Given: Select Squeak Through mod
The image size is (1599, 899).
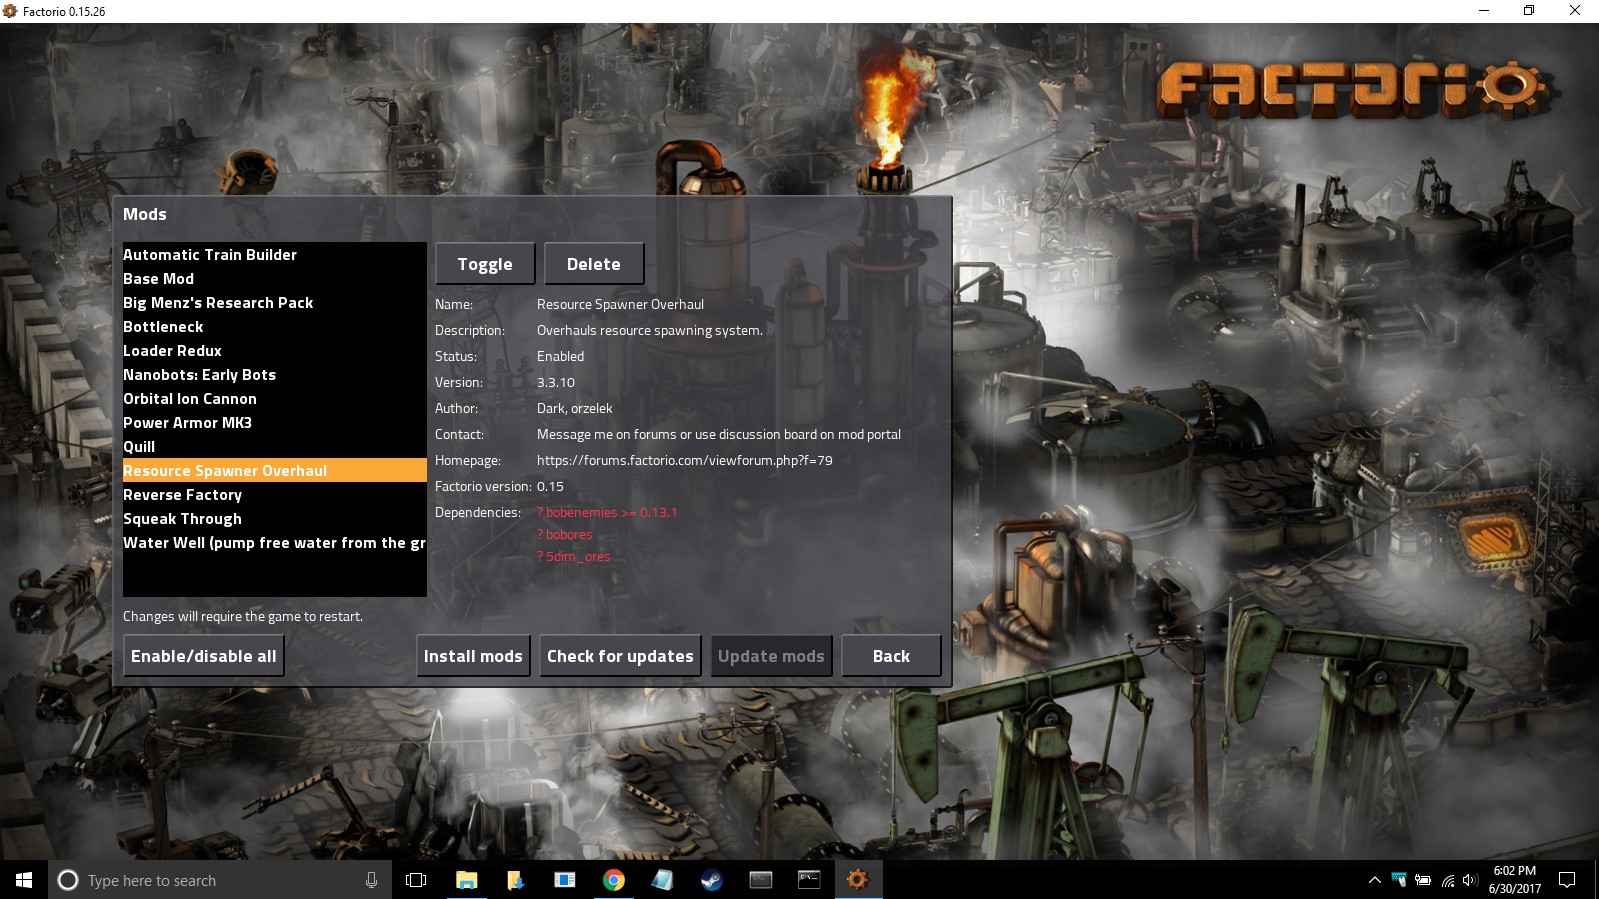Looking at the screenshot, I should tap(275, 518).
